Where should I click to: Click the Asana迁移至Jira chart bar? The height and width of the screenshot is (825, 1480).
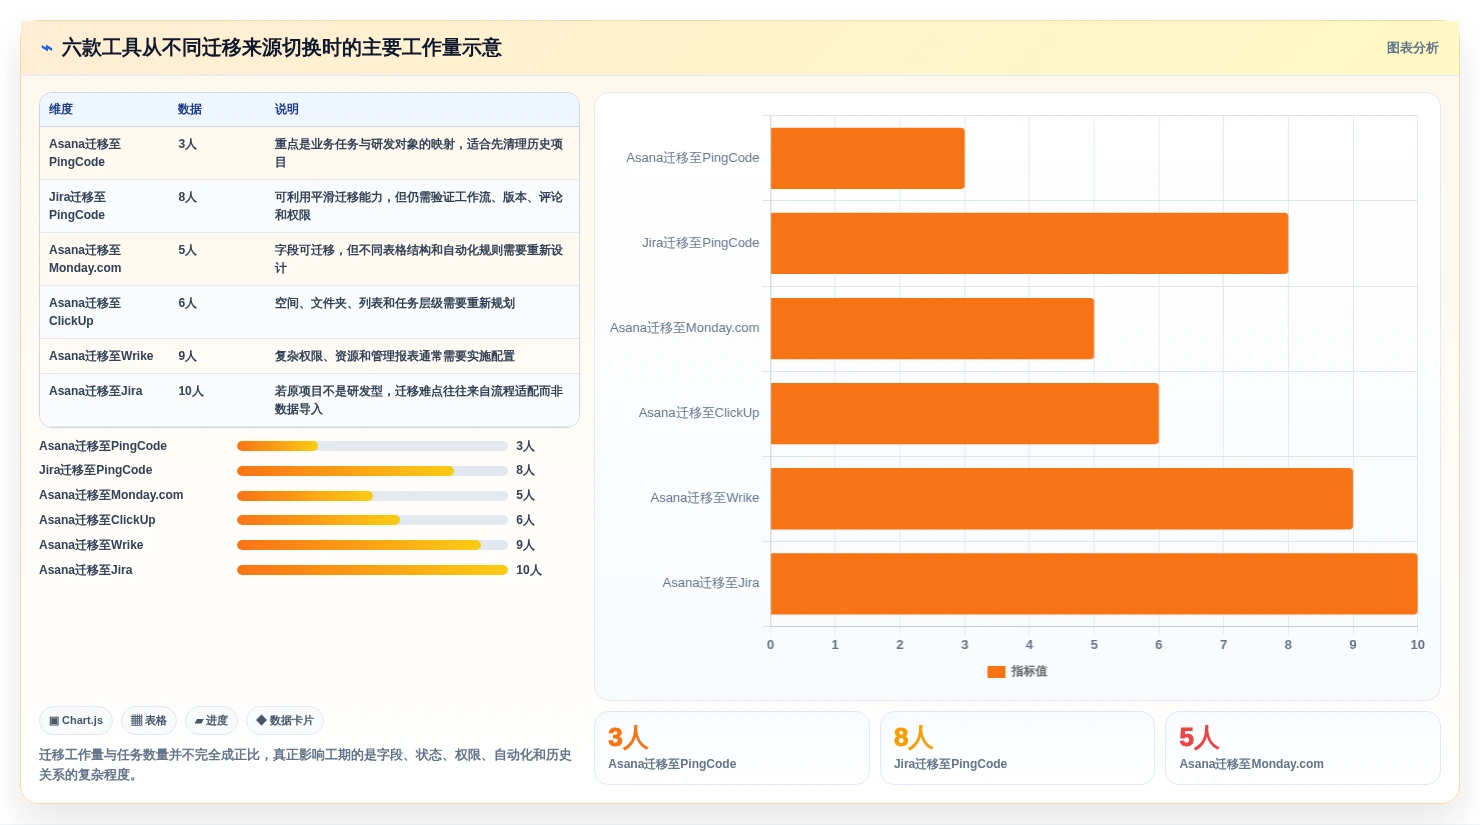pyautogui.click(x=1094, y=583)
